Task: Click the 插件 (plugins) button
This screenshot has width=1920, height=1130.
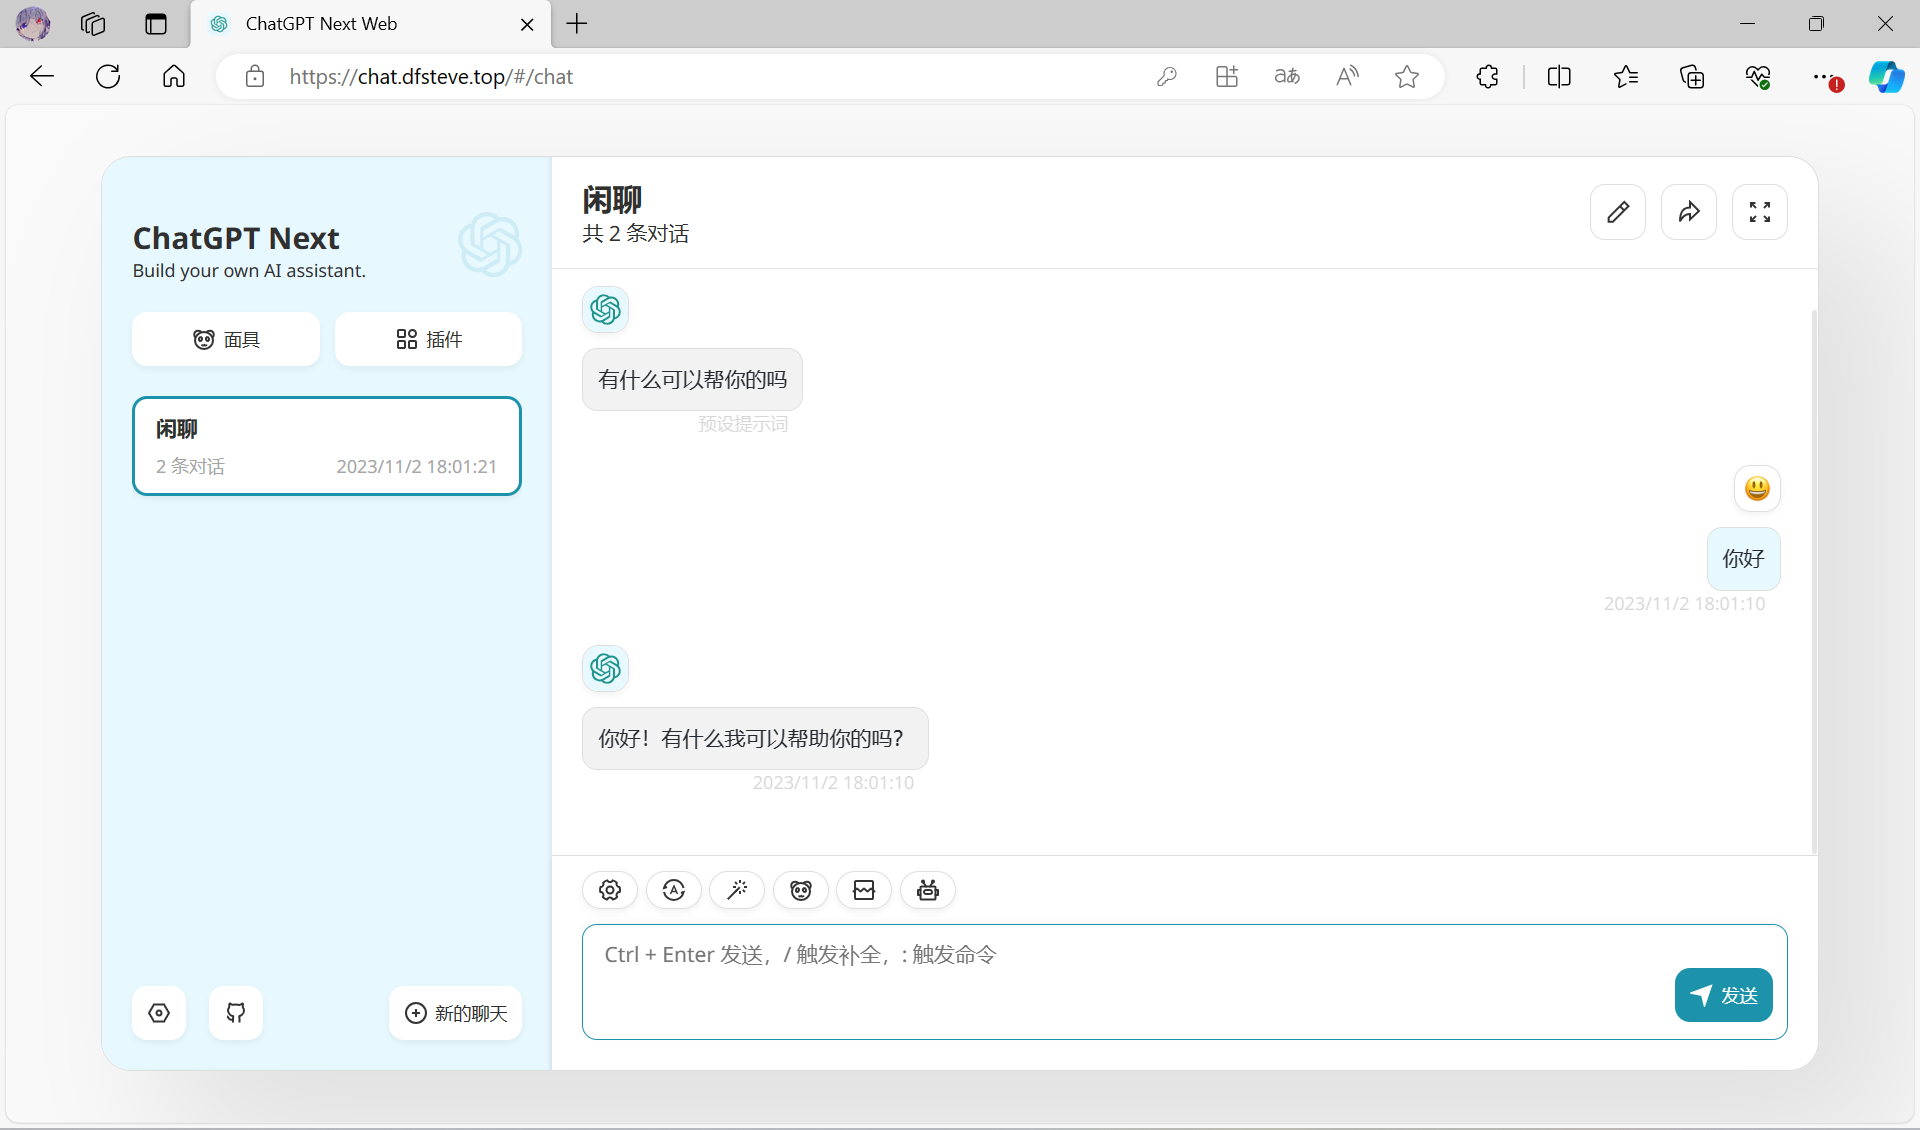Action: point(428,339)
